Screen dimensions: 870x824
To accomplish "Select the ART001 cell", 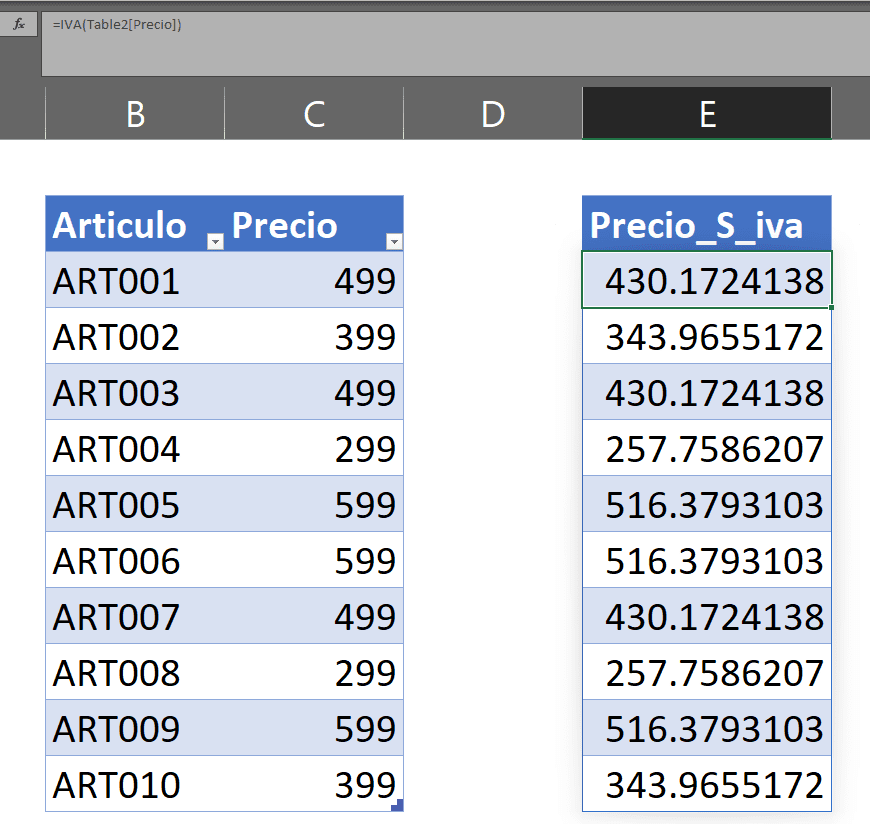I will click(116, 281).
